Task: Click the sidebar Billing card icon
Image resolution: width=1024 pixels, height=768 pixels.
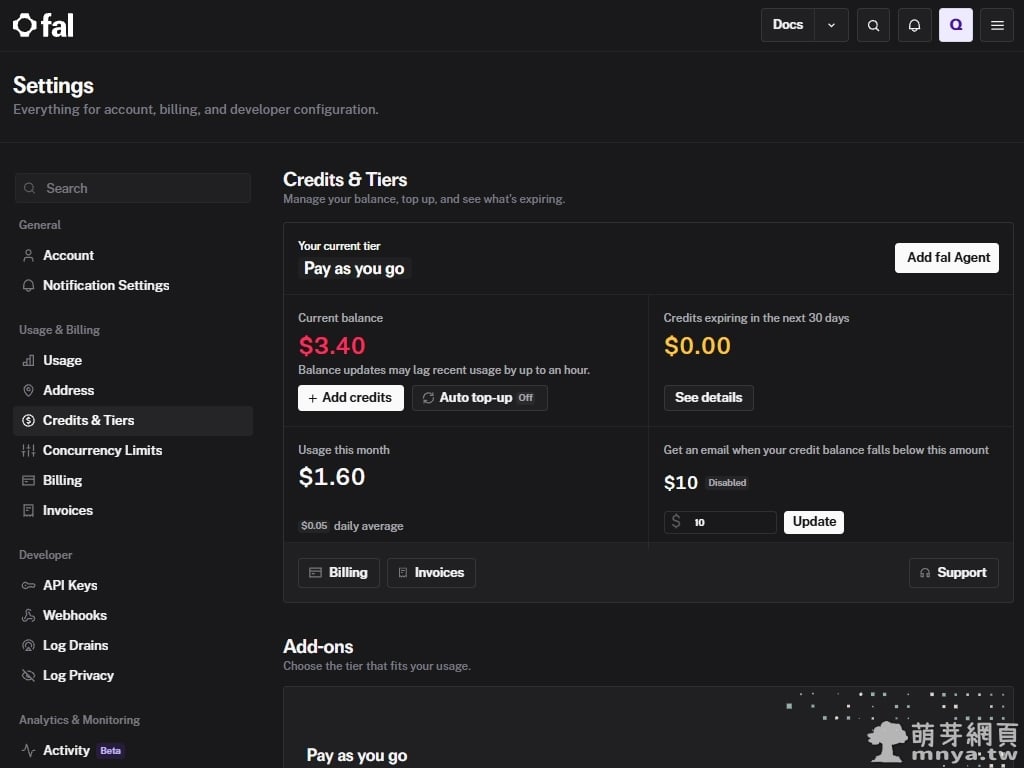Action: point(28,481)
